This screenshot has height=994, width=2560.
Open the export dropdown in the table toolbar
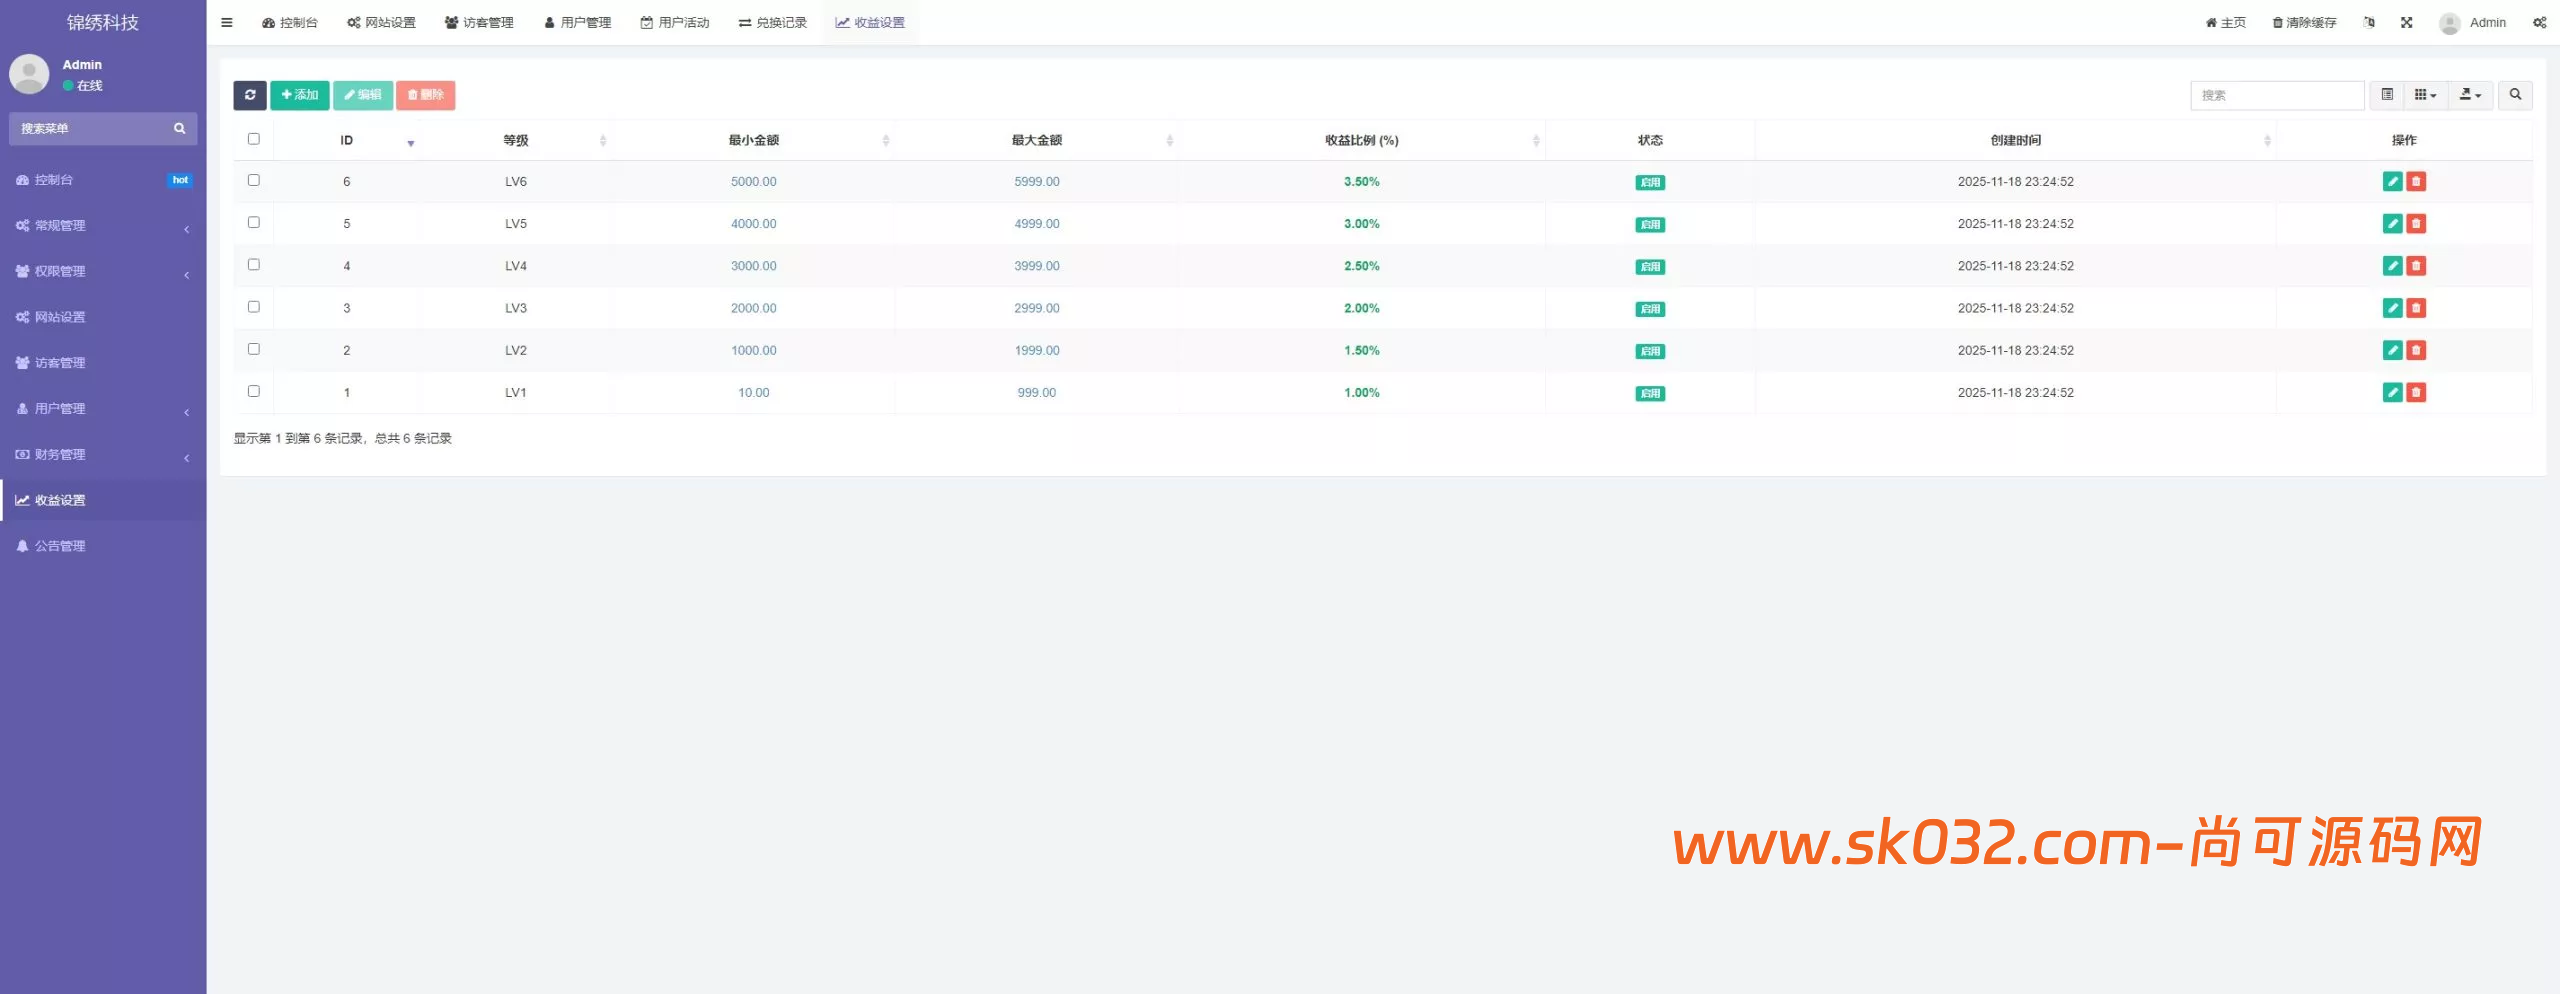pyautogui.click(x=2469, y=95)
